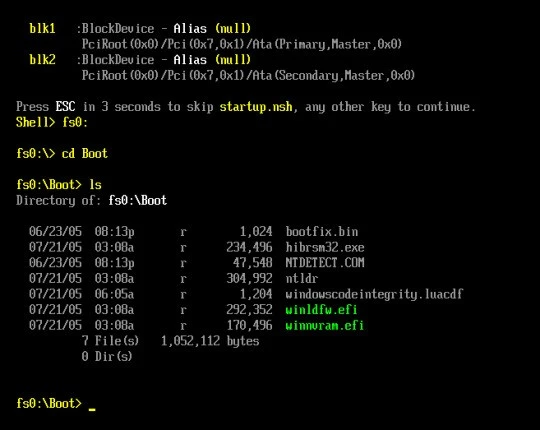
Task: Click the blk2 device label
Action: 42,60
